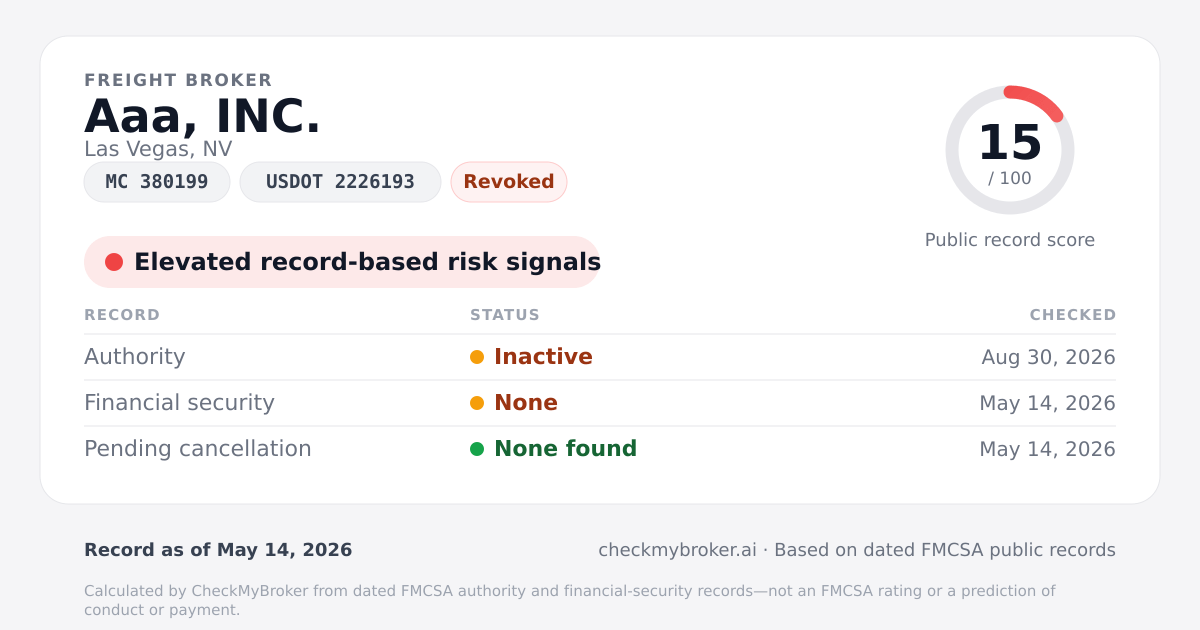
Task: Click the Aug 30, 2026 checked date
Action: click(1048, 357)
